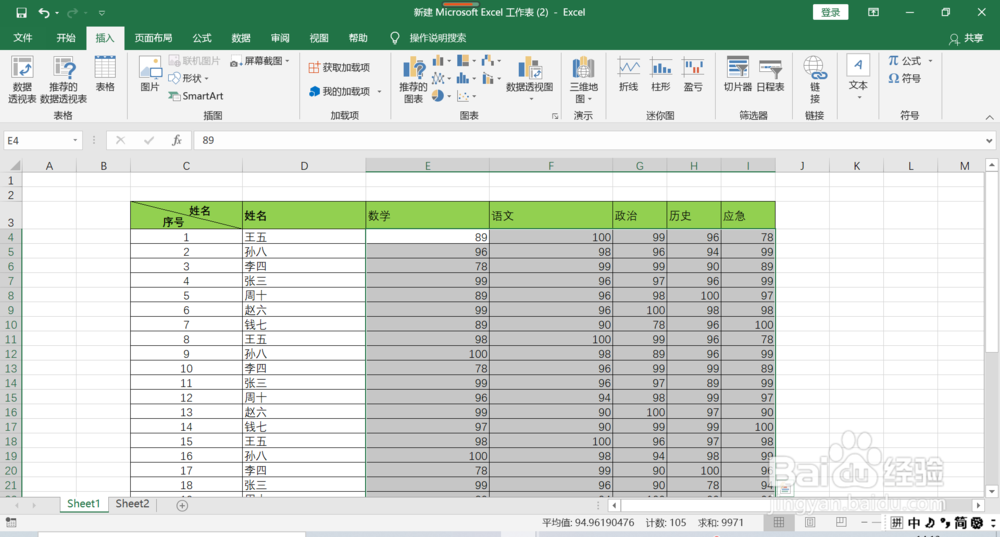
Task: Open Ribbon Display Options button
Action: (x=873, y=12)
